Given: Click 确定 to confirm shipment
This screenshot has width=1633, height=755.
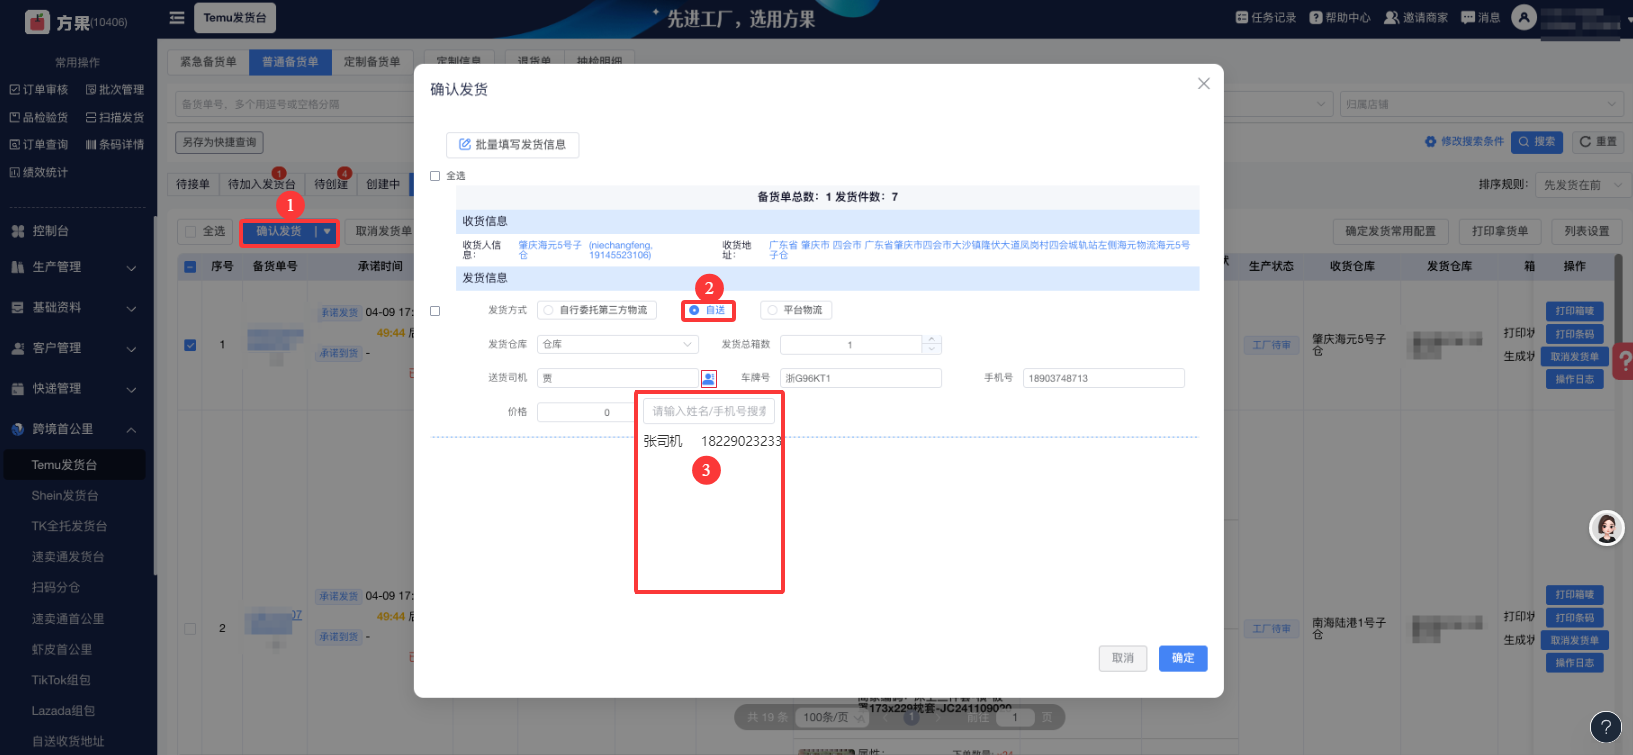Looking at the screenshot, I should tap(1183, 658).
